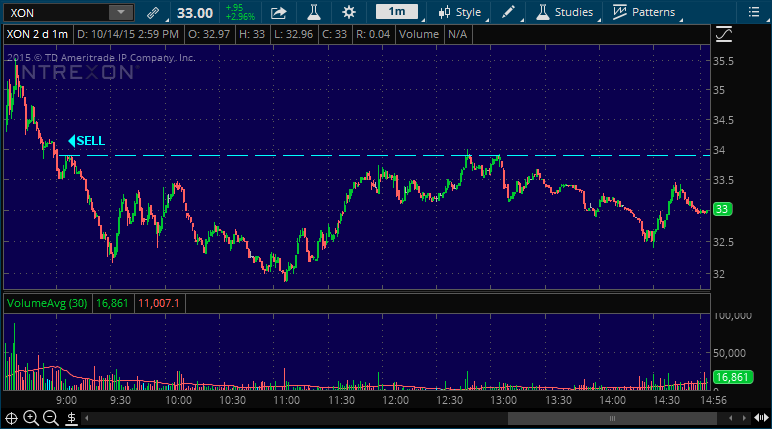This screenshot has height=429, width=772.
Task: Click the C: 33 close value
Action: click(334, 34)
